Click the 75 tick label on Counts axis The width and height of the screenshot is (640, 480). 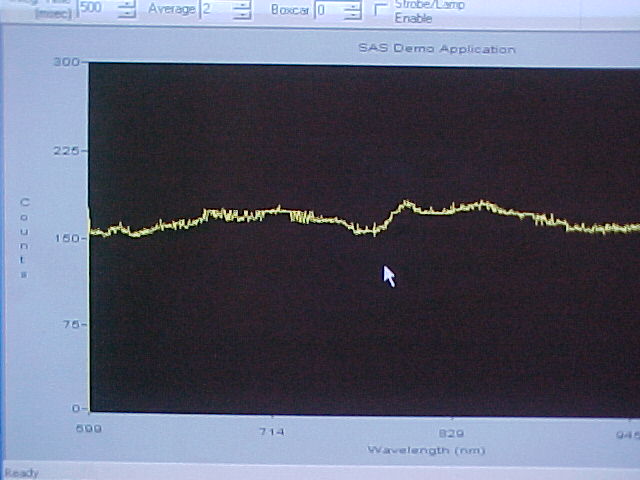coord(71,324)
